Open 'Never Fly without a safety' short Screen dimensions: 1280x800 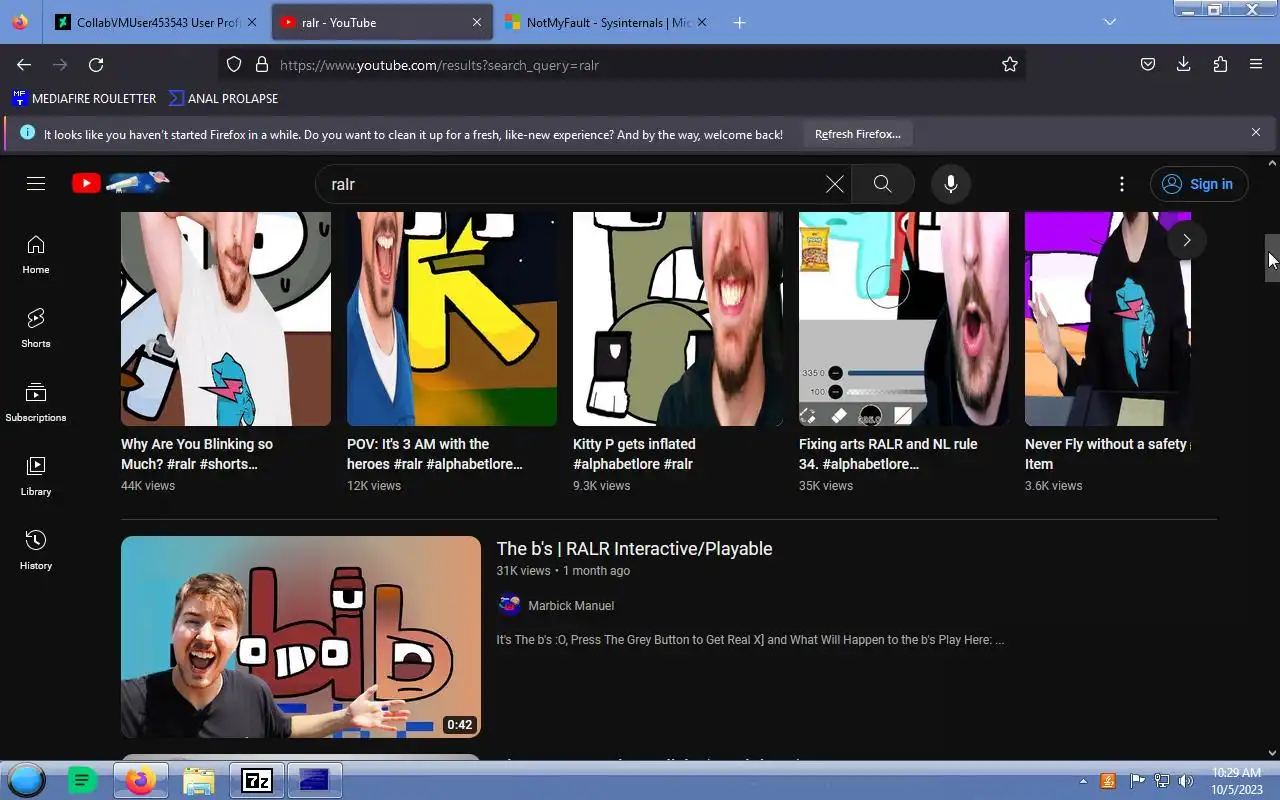click(1108, 318)
